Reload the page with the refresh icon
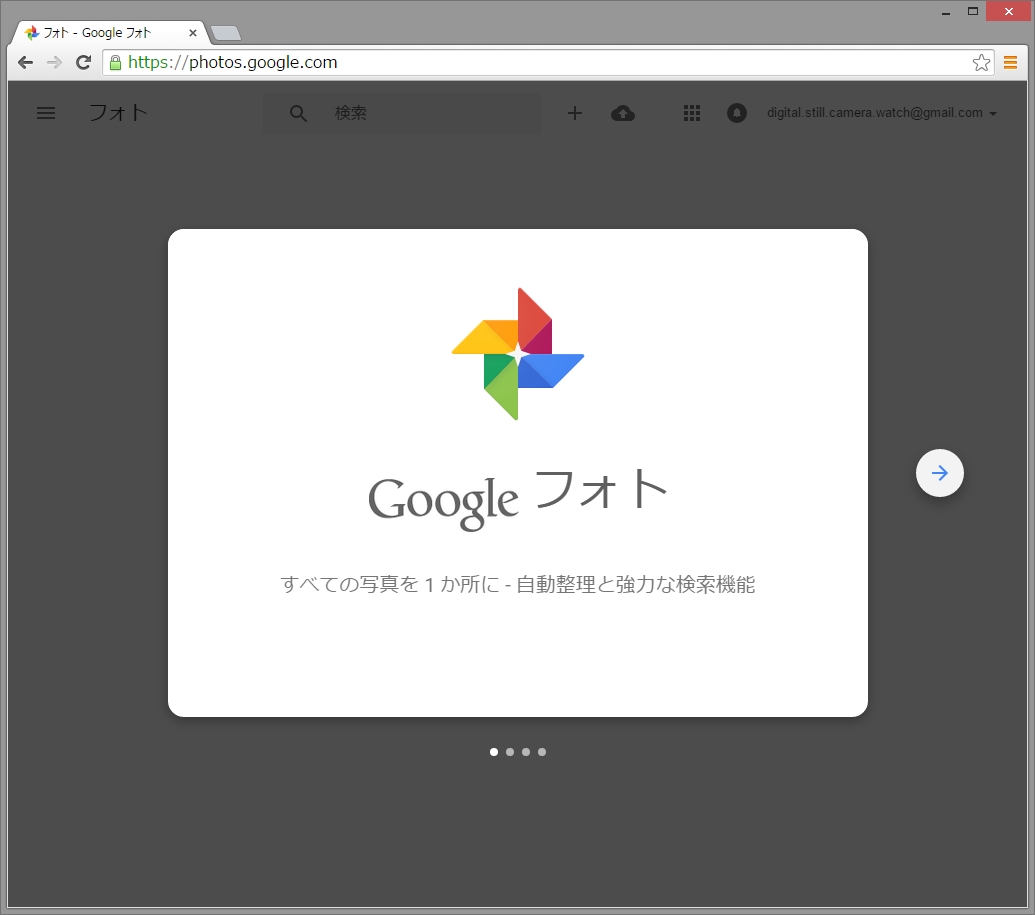Viewport: 1035px width, 915px height. coord(83,63)
